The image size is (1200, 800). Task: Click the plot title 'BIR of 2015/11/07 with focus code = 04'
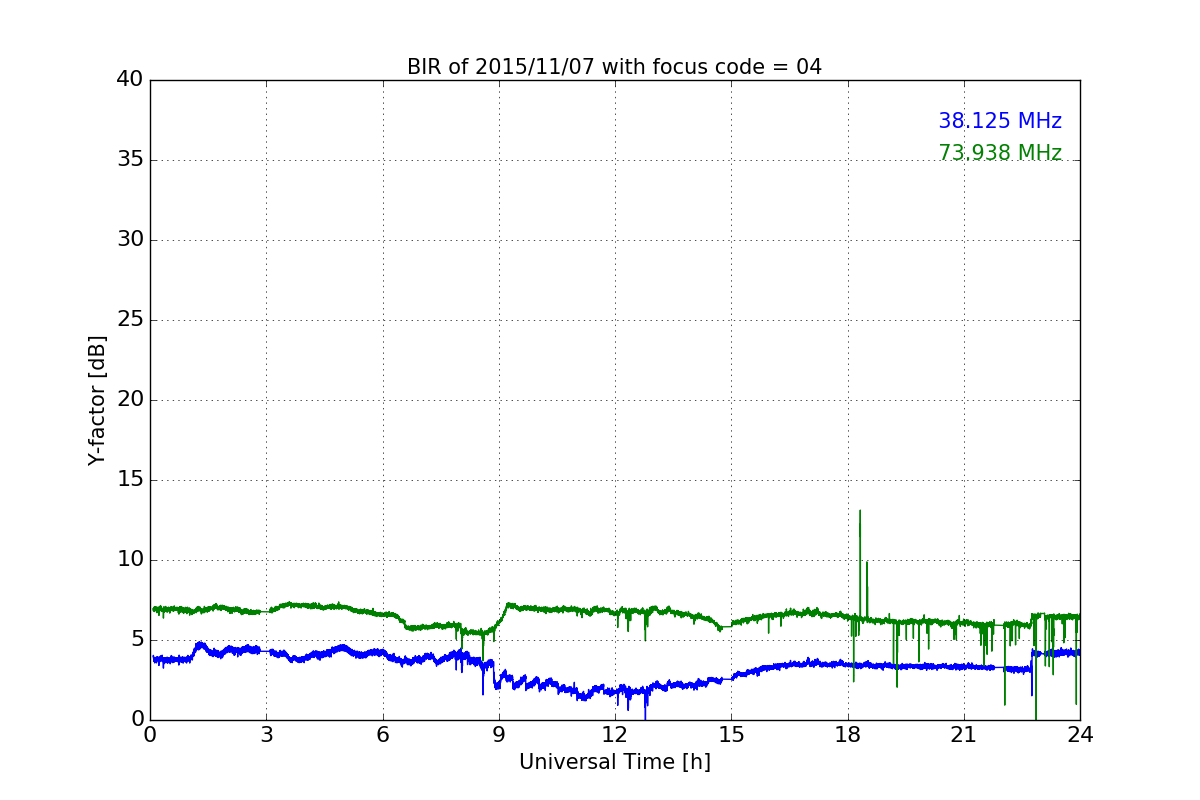point(614,67)
